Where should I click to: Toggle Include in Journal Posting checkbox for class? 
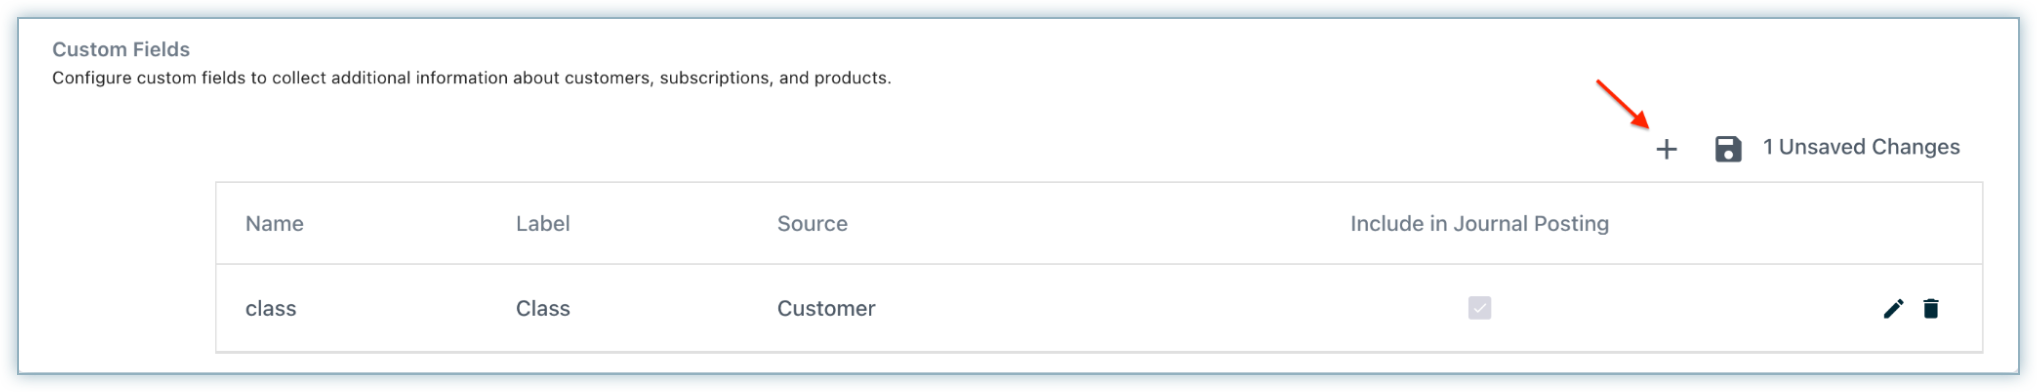[x=1479, y=308]
